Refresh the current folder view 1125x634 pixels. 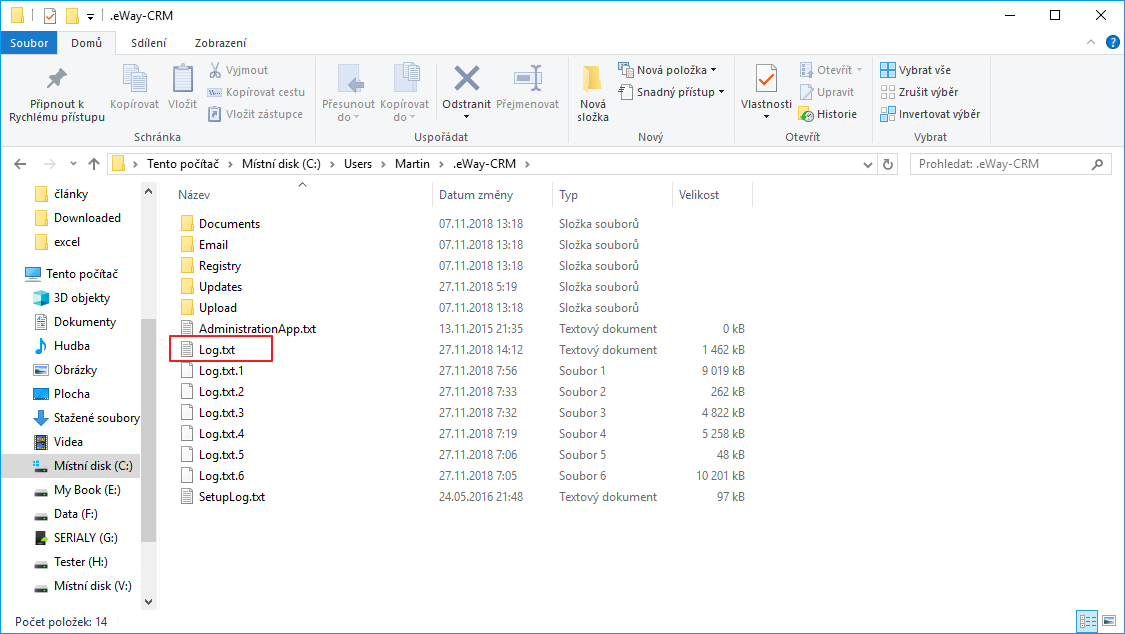tap(888, 164)
